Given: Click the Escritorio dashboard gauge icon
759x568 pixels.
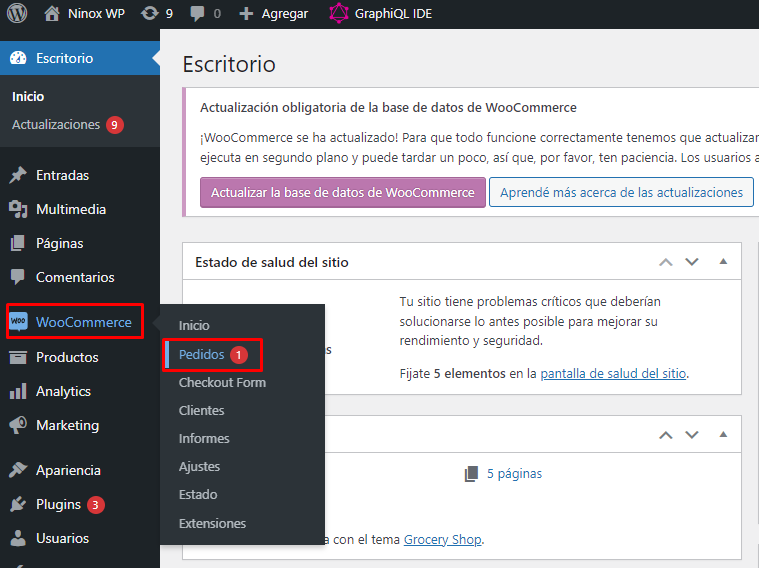Looking at the screenshot, I should click(x=18, y=58).
